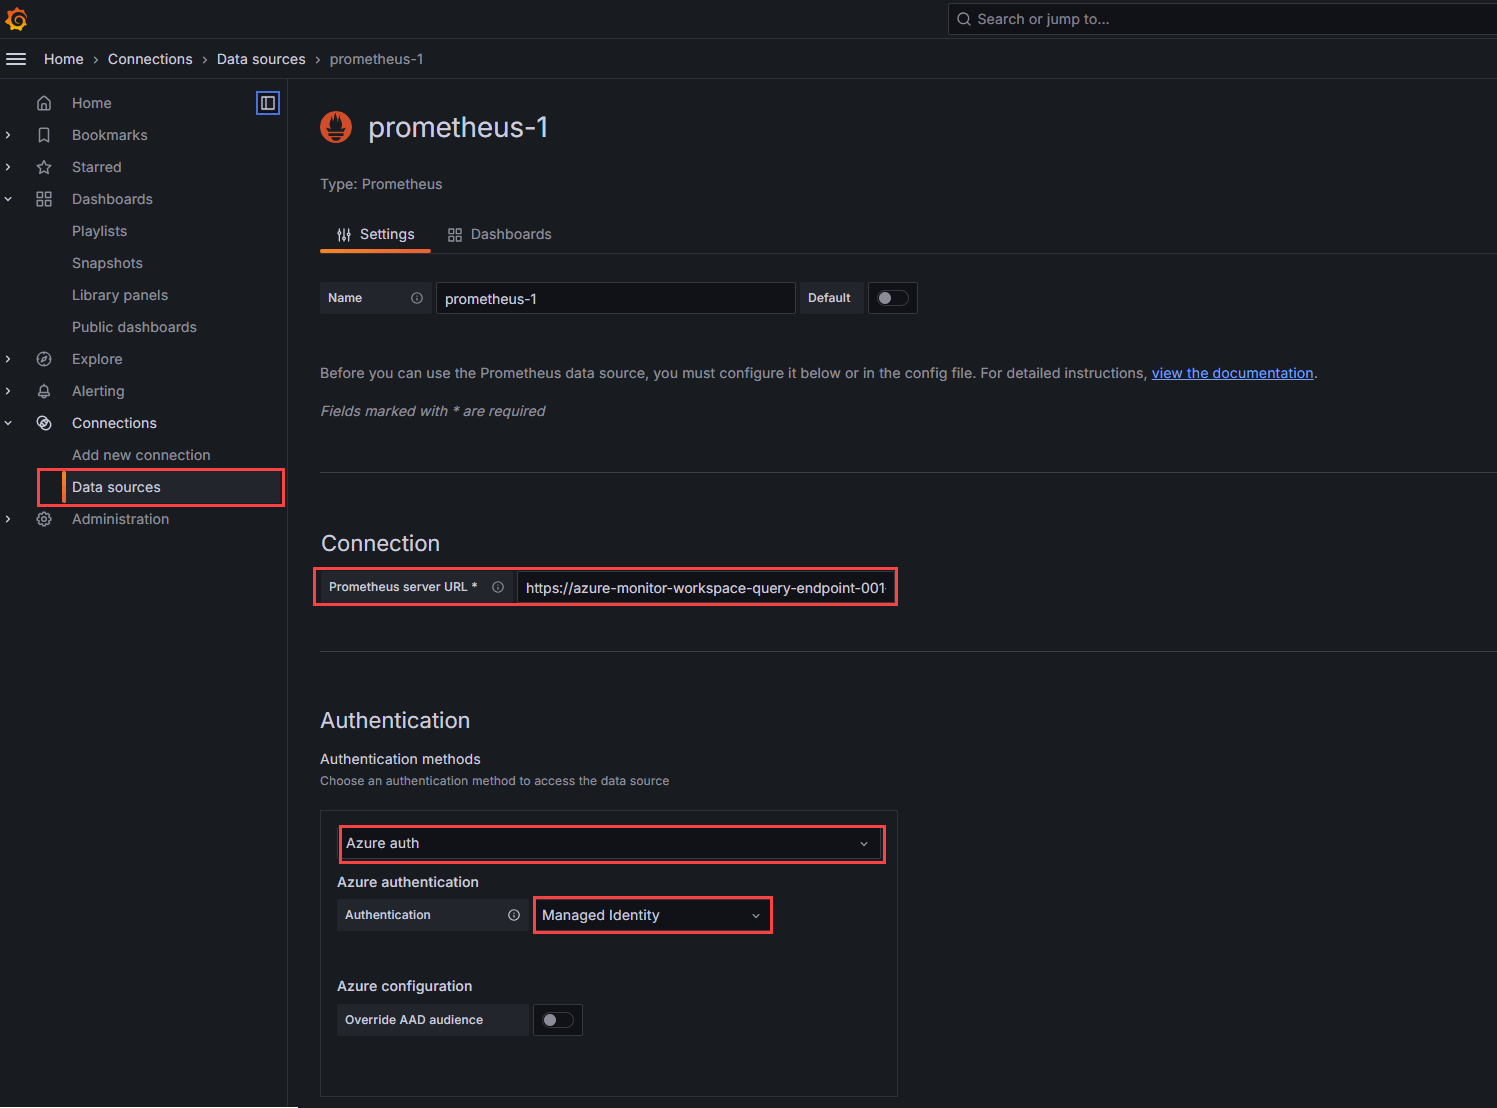Click the Starred star icon
Image resolution: width=1497 pixels, height=1108 pixels.
tap(44, 166)
